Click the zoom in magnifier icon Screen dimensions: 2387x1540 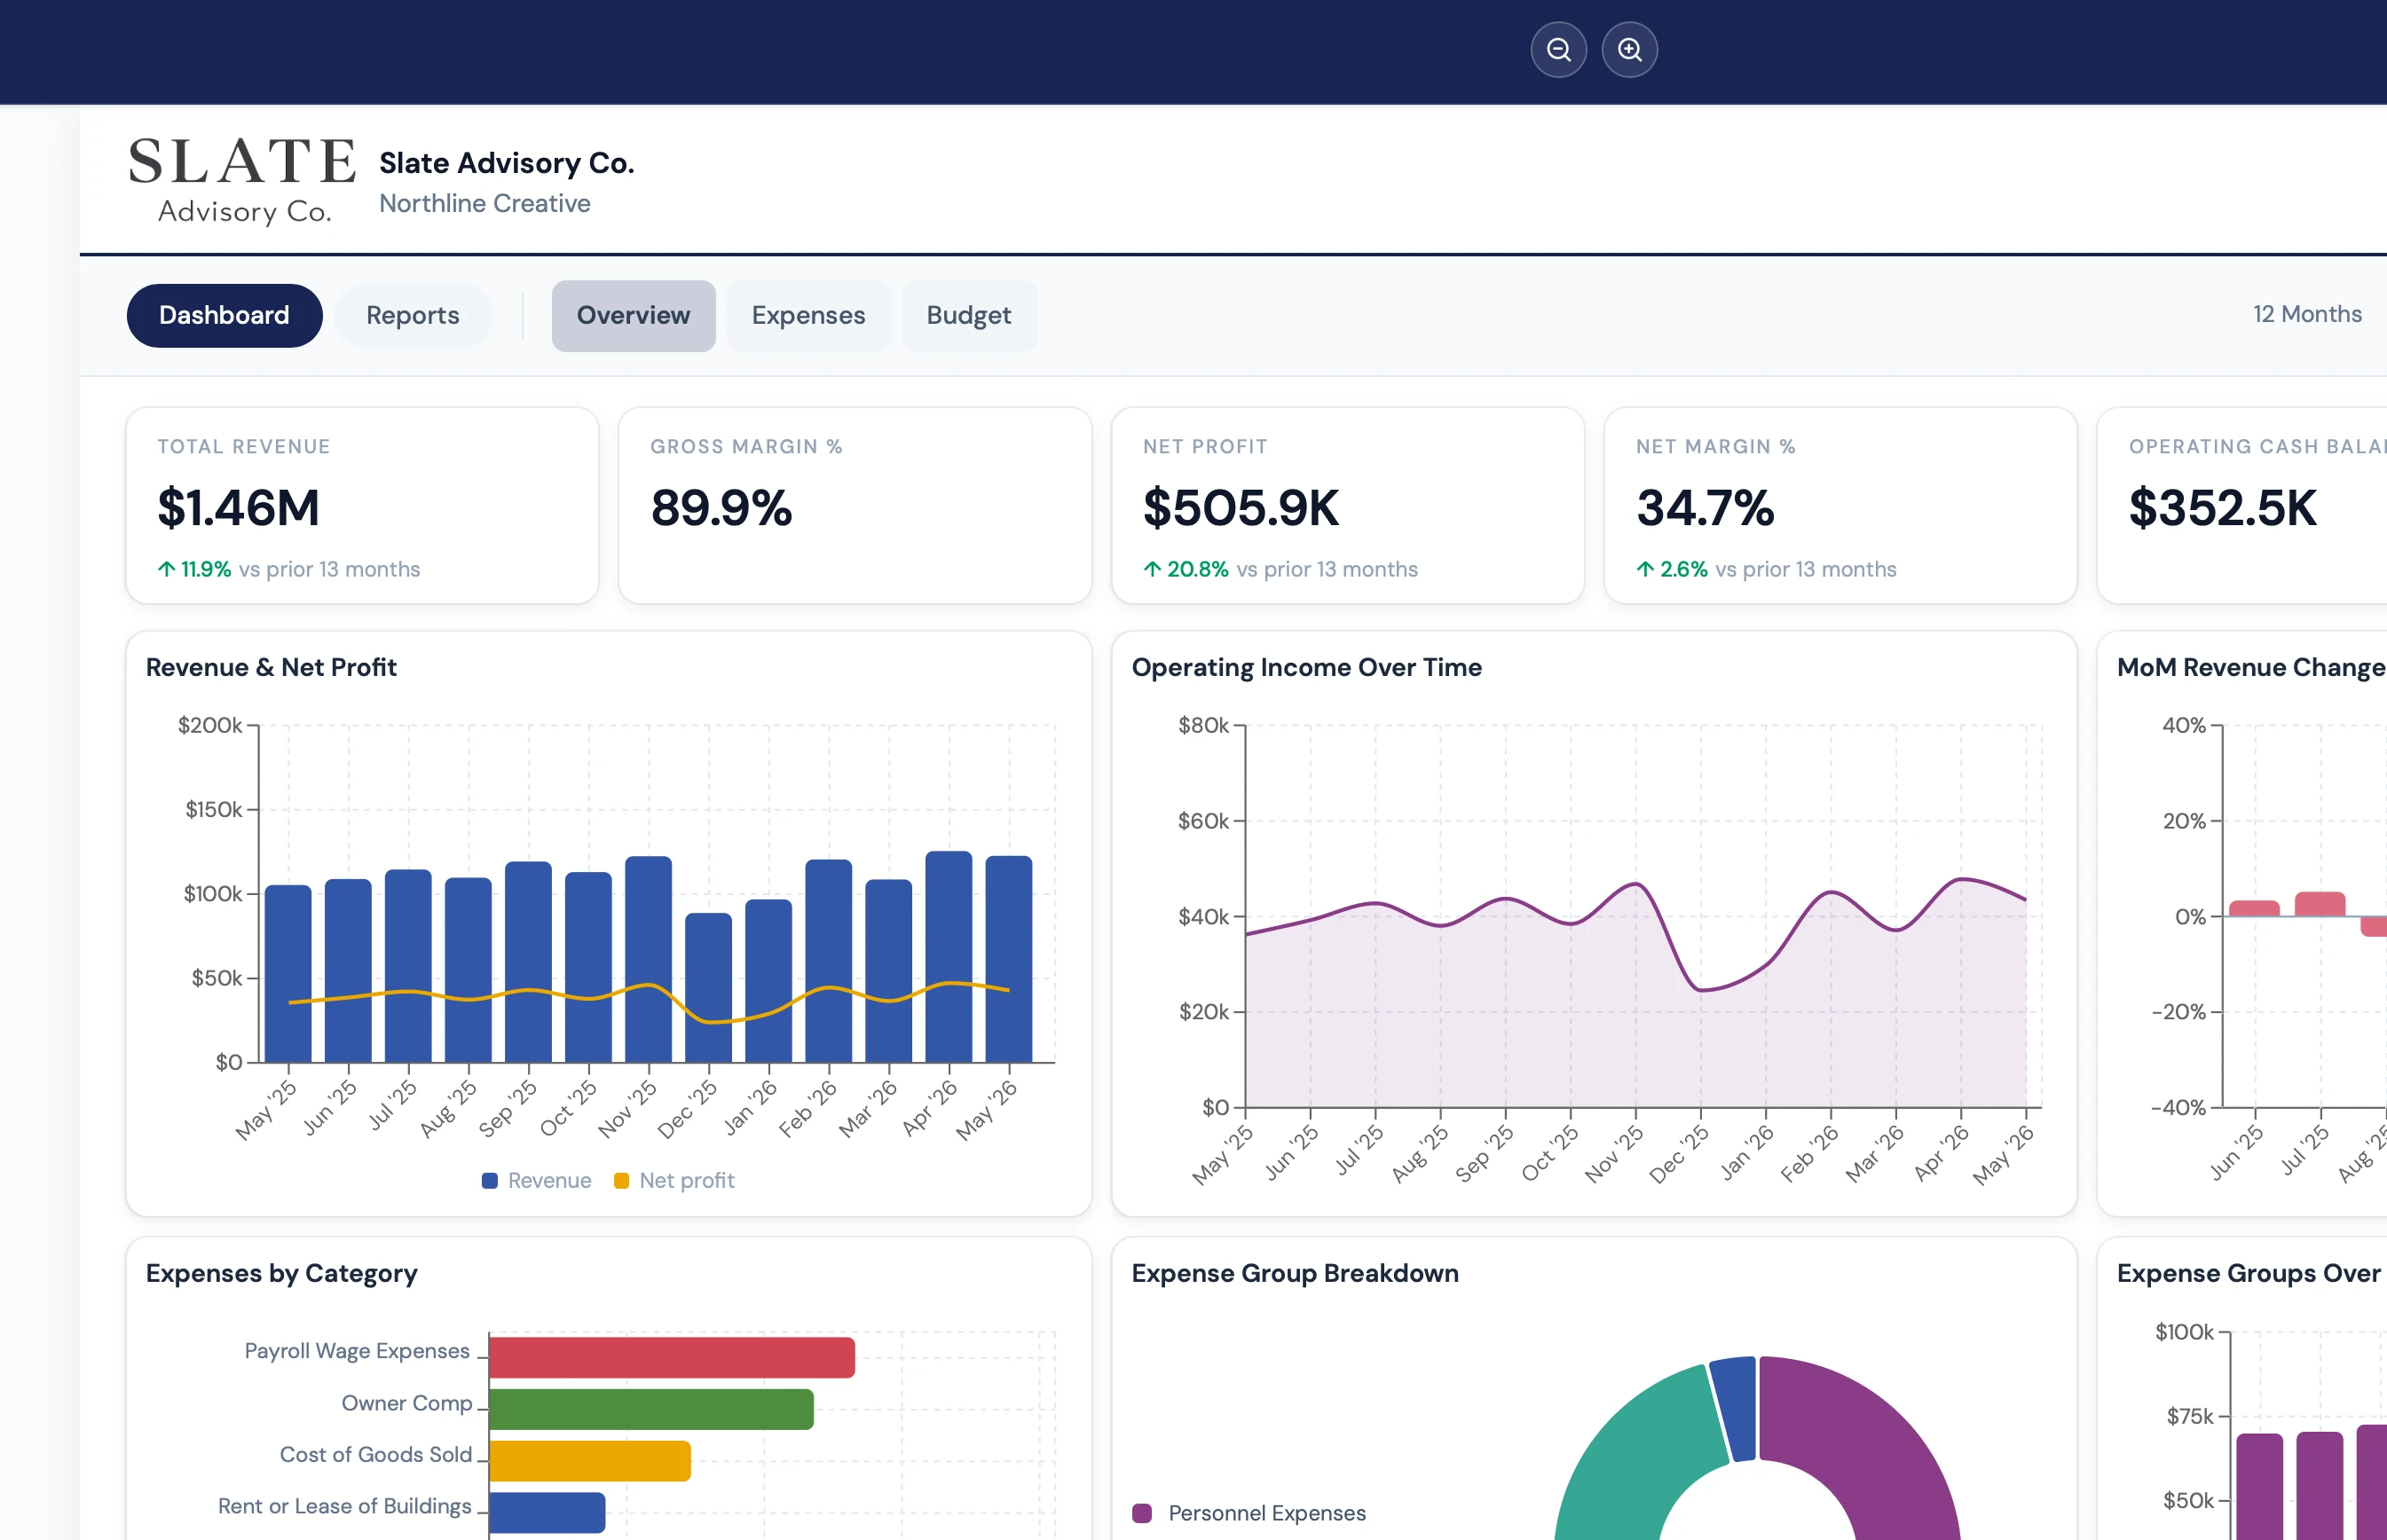click(1629, 49)
